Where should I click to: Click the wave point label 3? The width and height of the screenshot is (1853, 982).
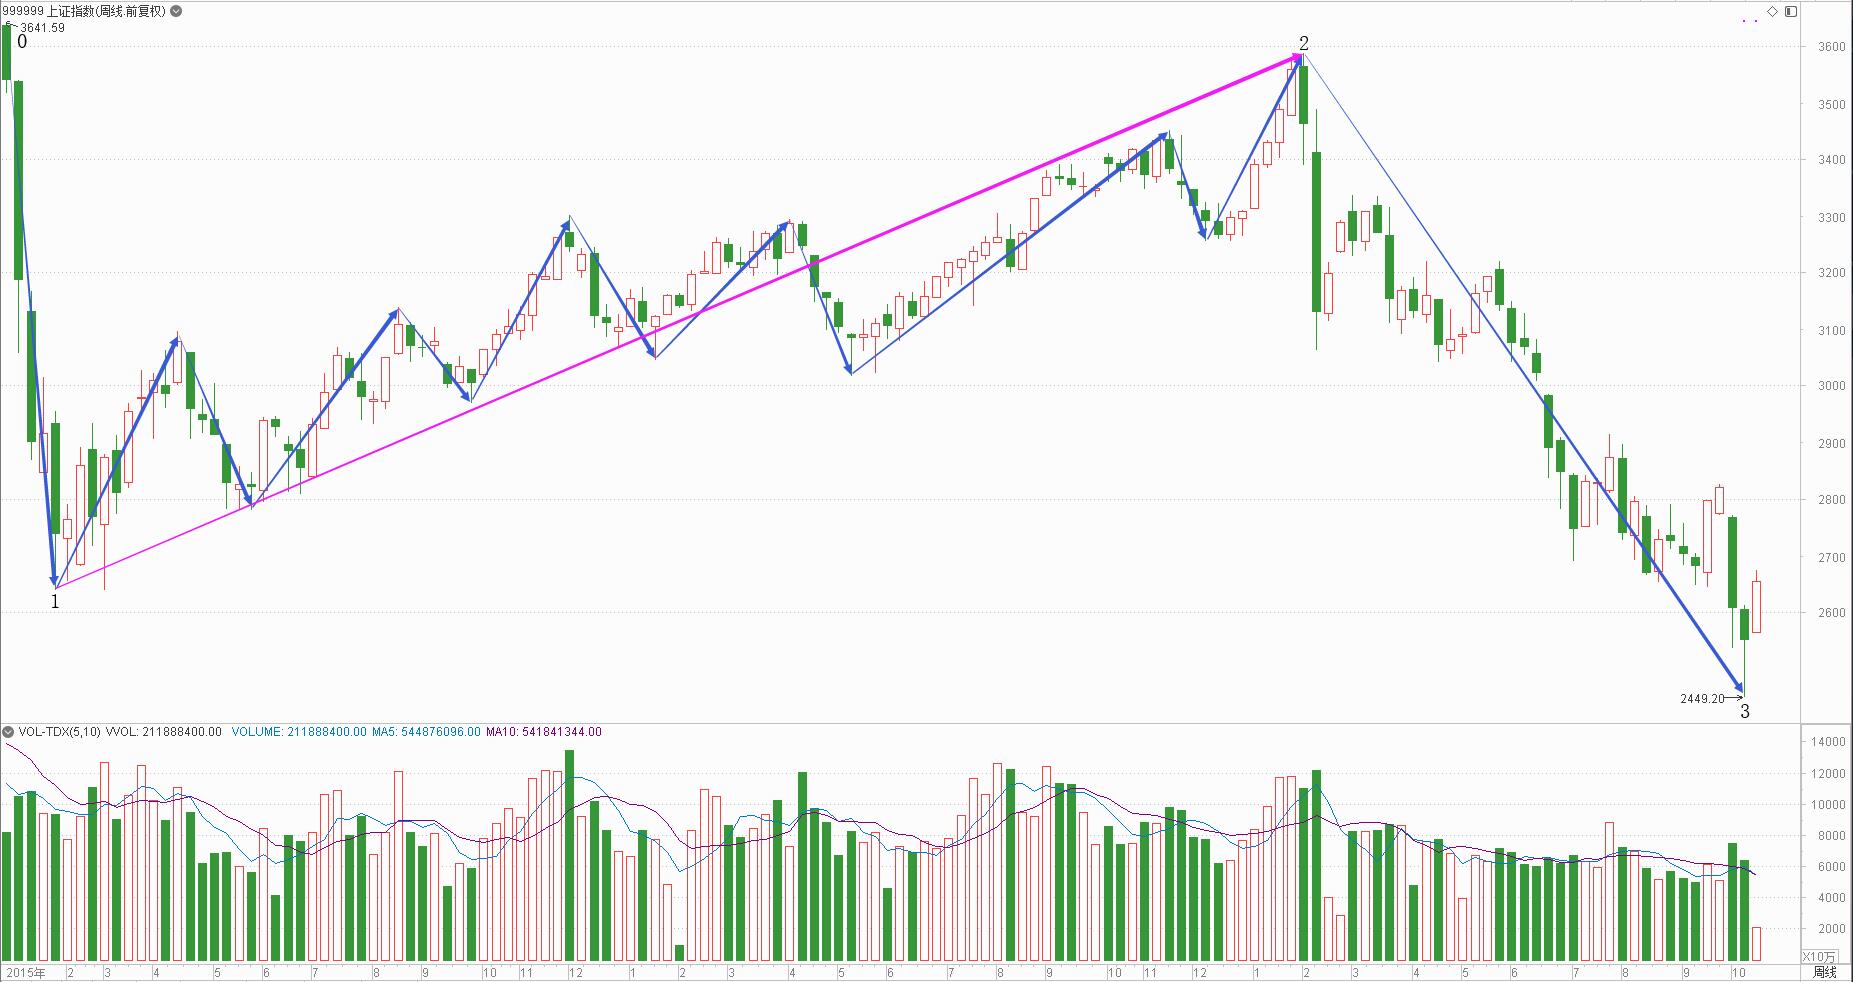point(1745,712)
